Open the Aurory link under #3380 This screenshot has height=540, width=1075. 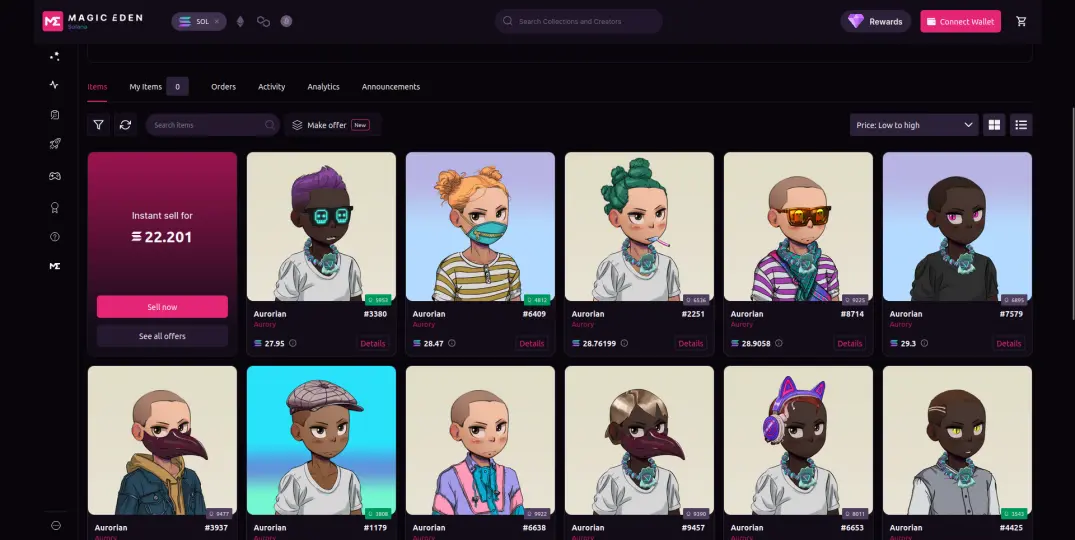click(265, 324)
